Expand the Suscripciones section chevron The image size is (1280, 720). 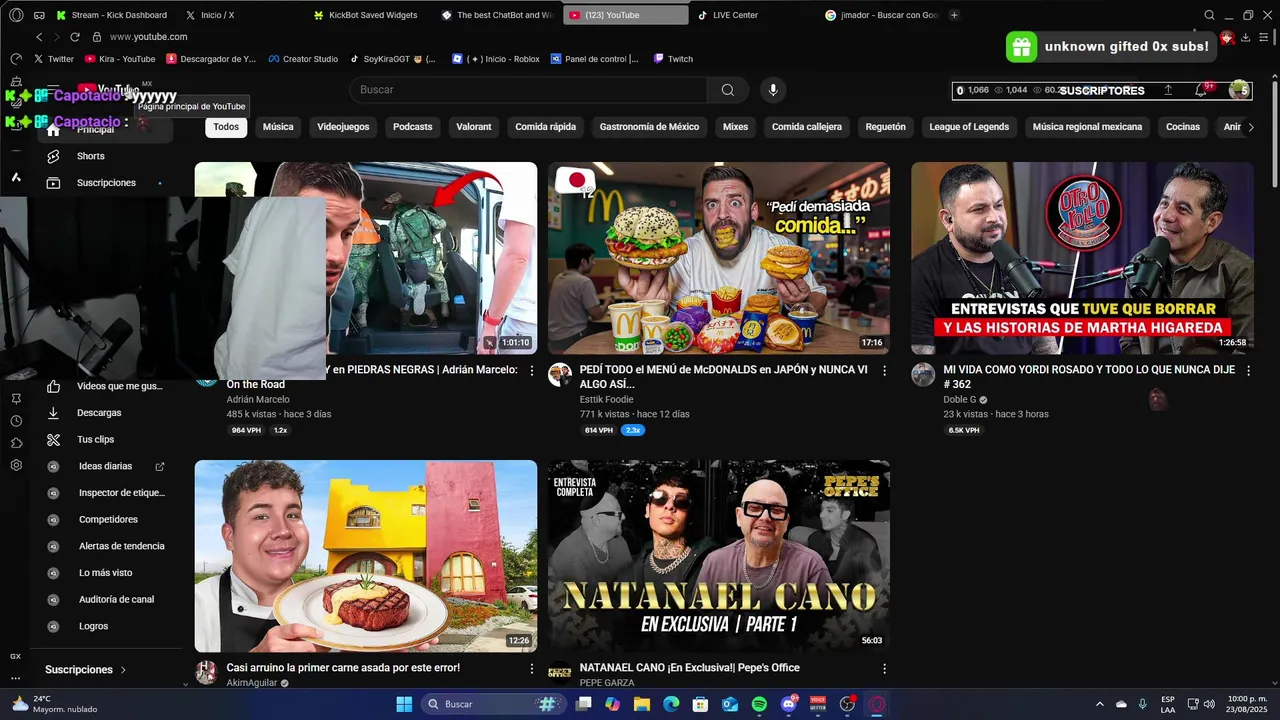(x=123, y=670)
